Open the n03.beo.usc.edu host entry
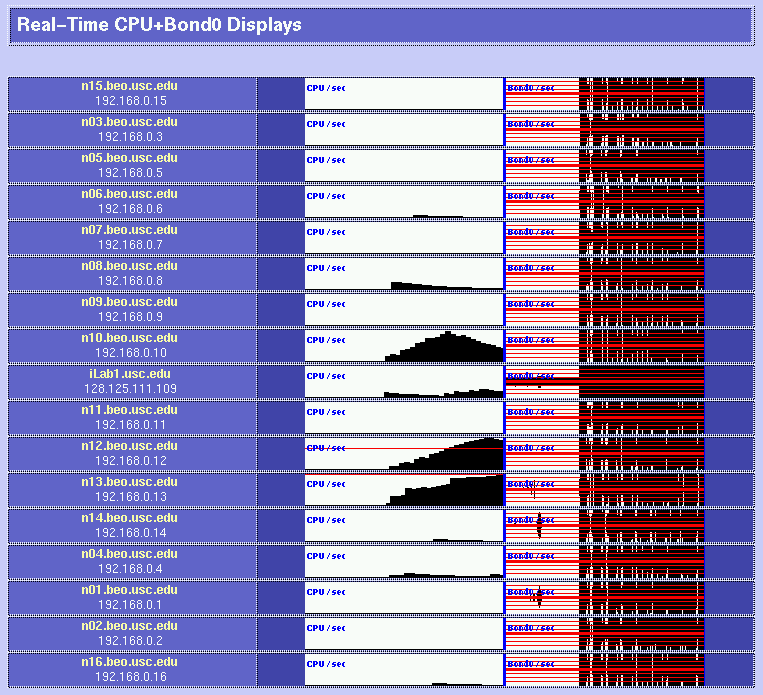The image size is (763, 695). (130, 122)
